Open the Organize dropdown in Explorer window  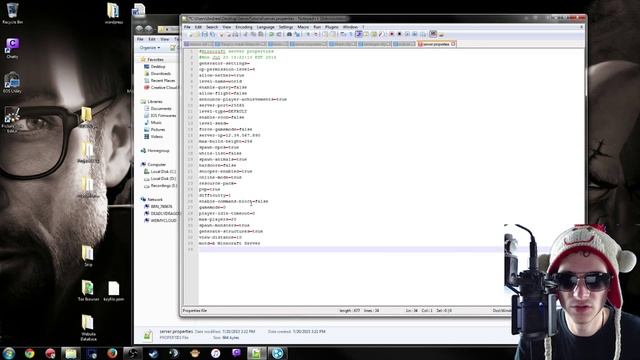pyautogui.click(x=150, y=48)
